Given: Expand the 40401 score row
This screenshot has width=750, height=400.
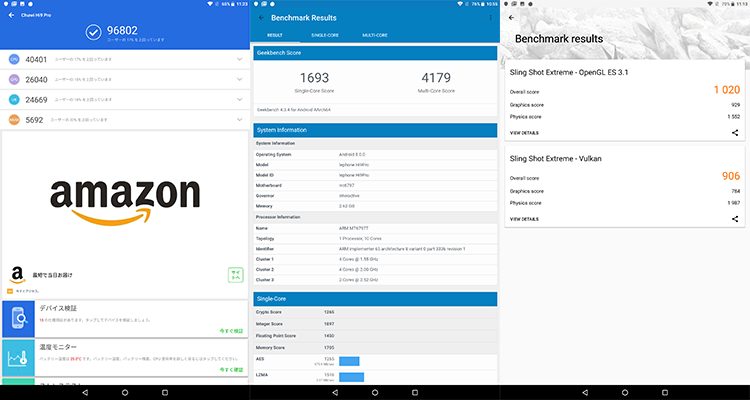Looking at the screenshot, I should pos(240,59).
